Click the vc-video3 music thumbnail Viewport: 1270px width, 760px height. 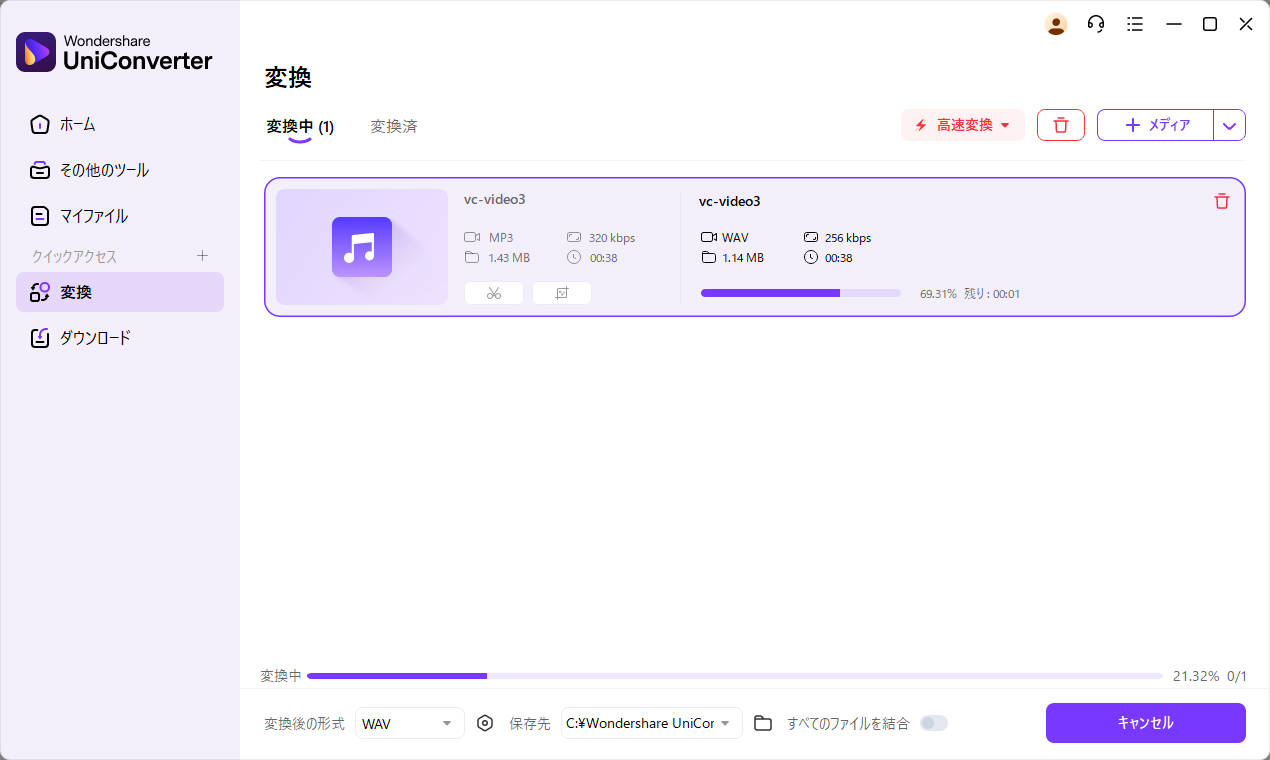click(361, 247)
